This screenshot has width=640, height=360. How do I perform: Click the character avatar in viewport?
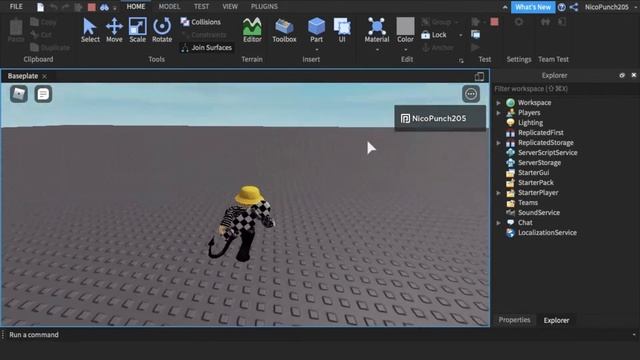(243, 224)
